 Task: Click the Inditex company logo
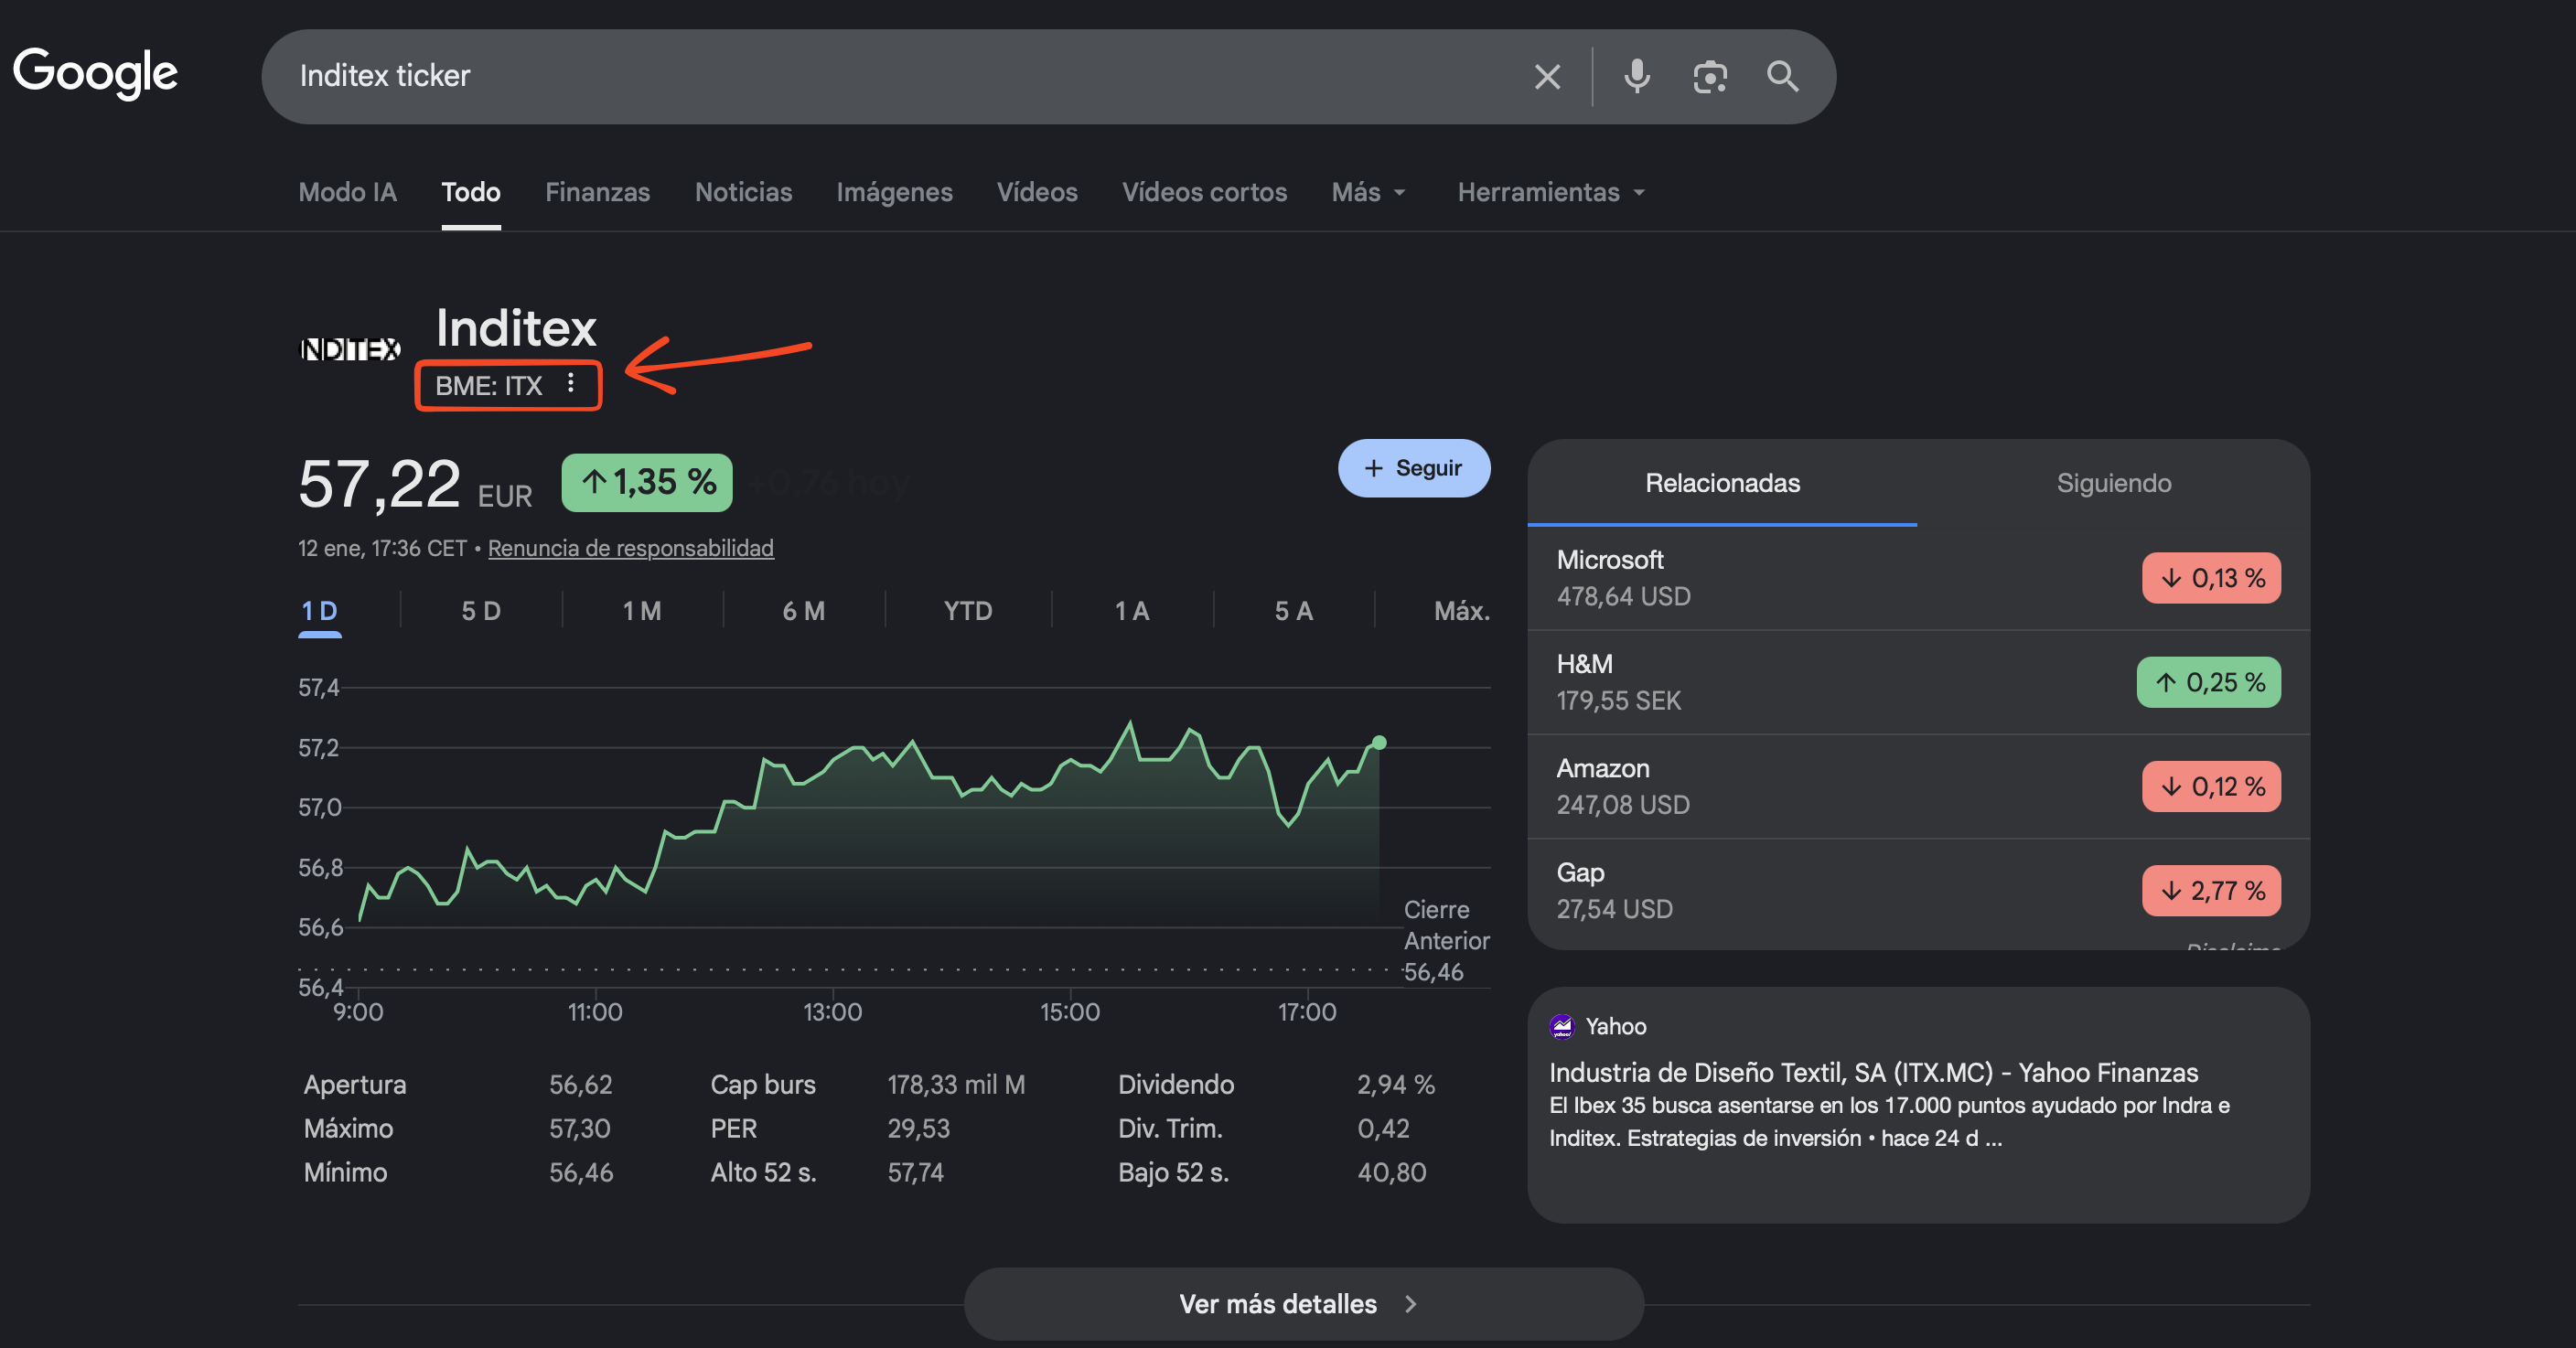tap(351, 349)
